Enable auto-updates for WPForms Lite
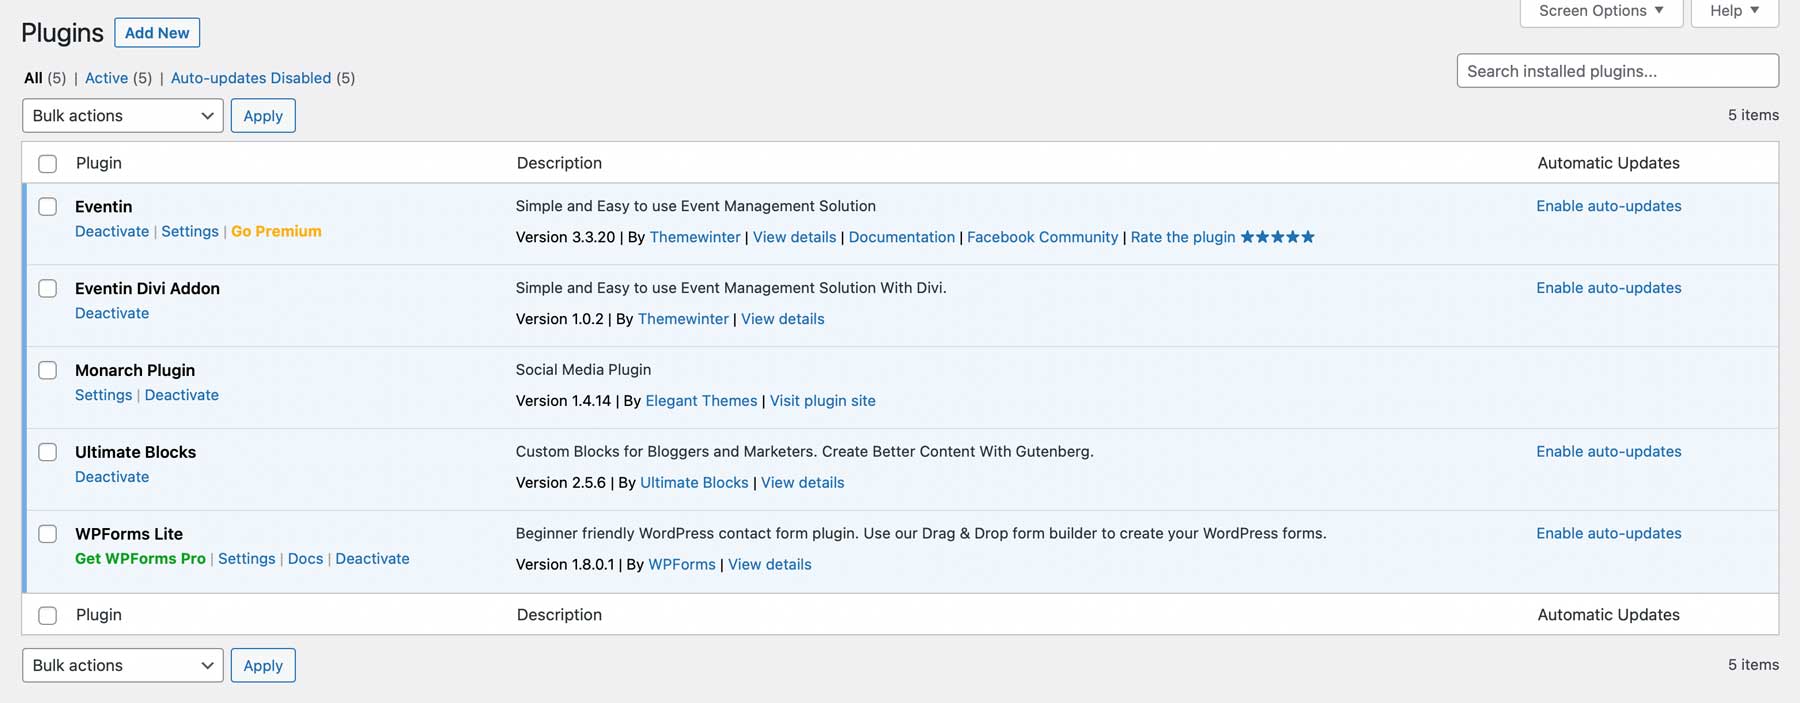The image size is (1800, 703). (x=1609, y=534)
